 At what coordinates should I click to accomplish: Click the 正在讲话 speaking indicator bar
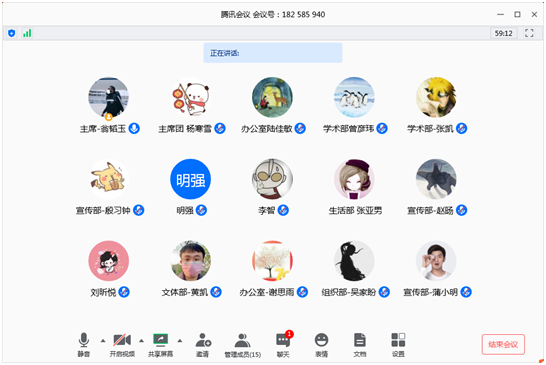click(273, 53)
